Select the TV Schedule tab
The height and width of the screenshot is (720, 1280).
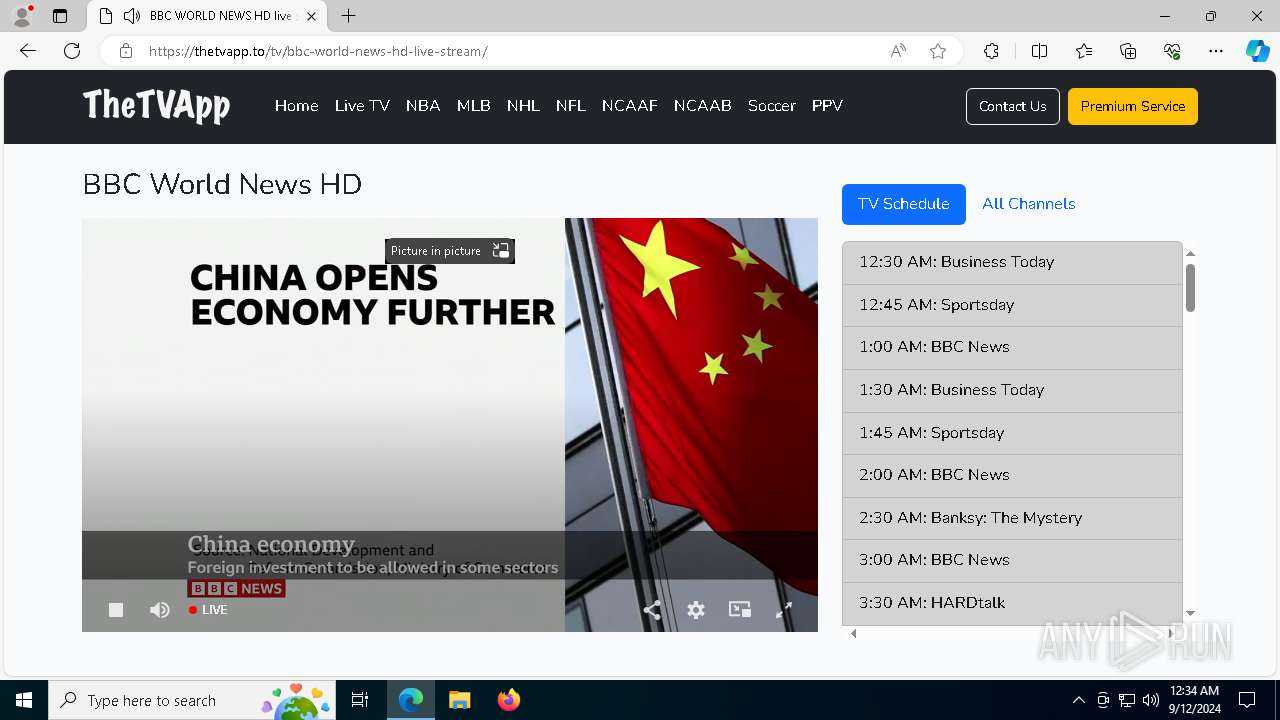tap(904, 204)
